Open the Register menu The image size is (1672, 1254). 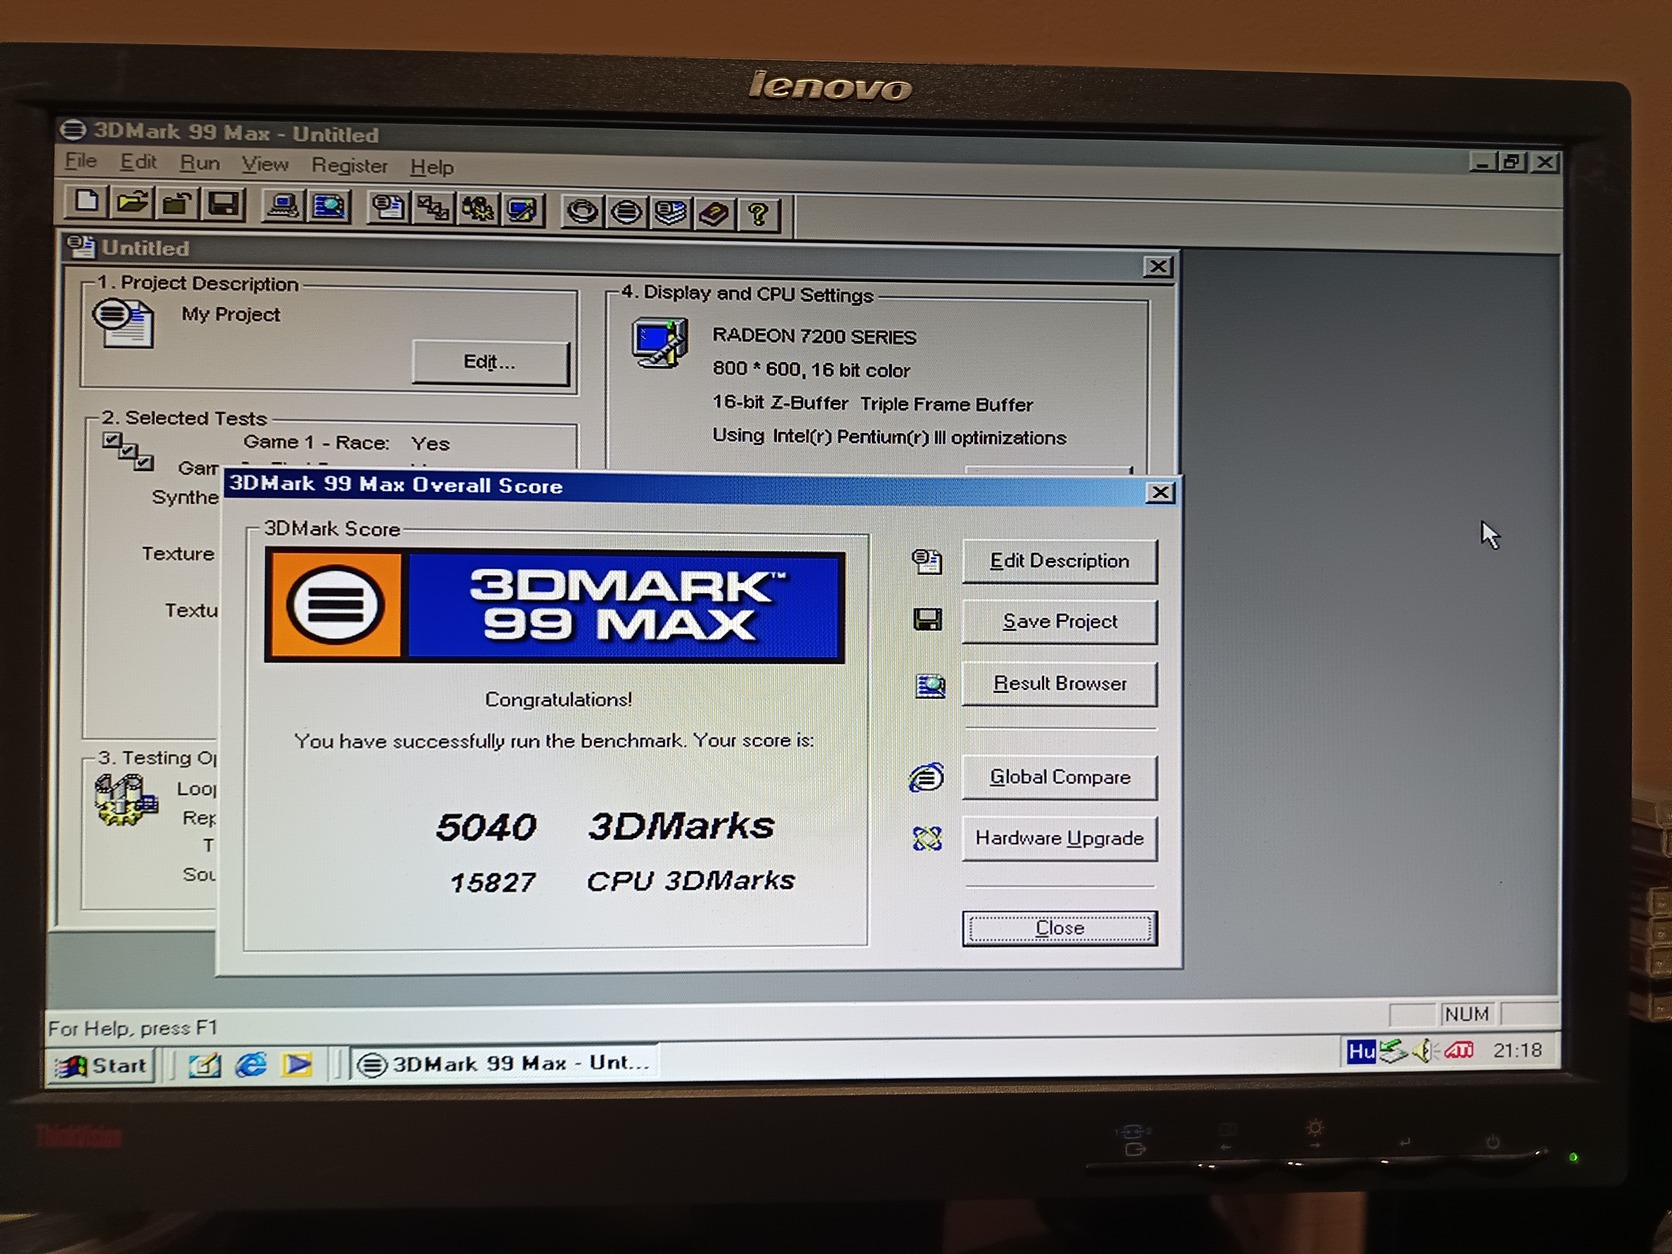click(x=349, y=165)
